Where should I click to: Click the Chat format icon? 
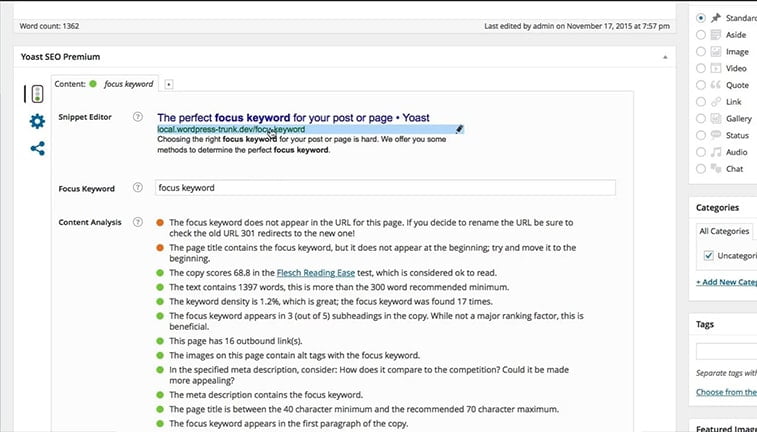click(x=715, y=168)
